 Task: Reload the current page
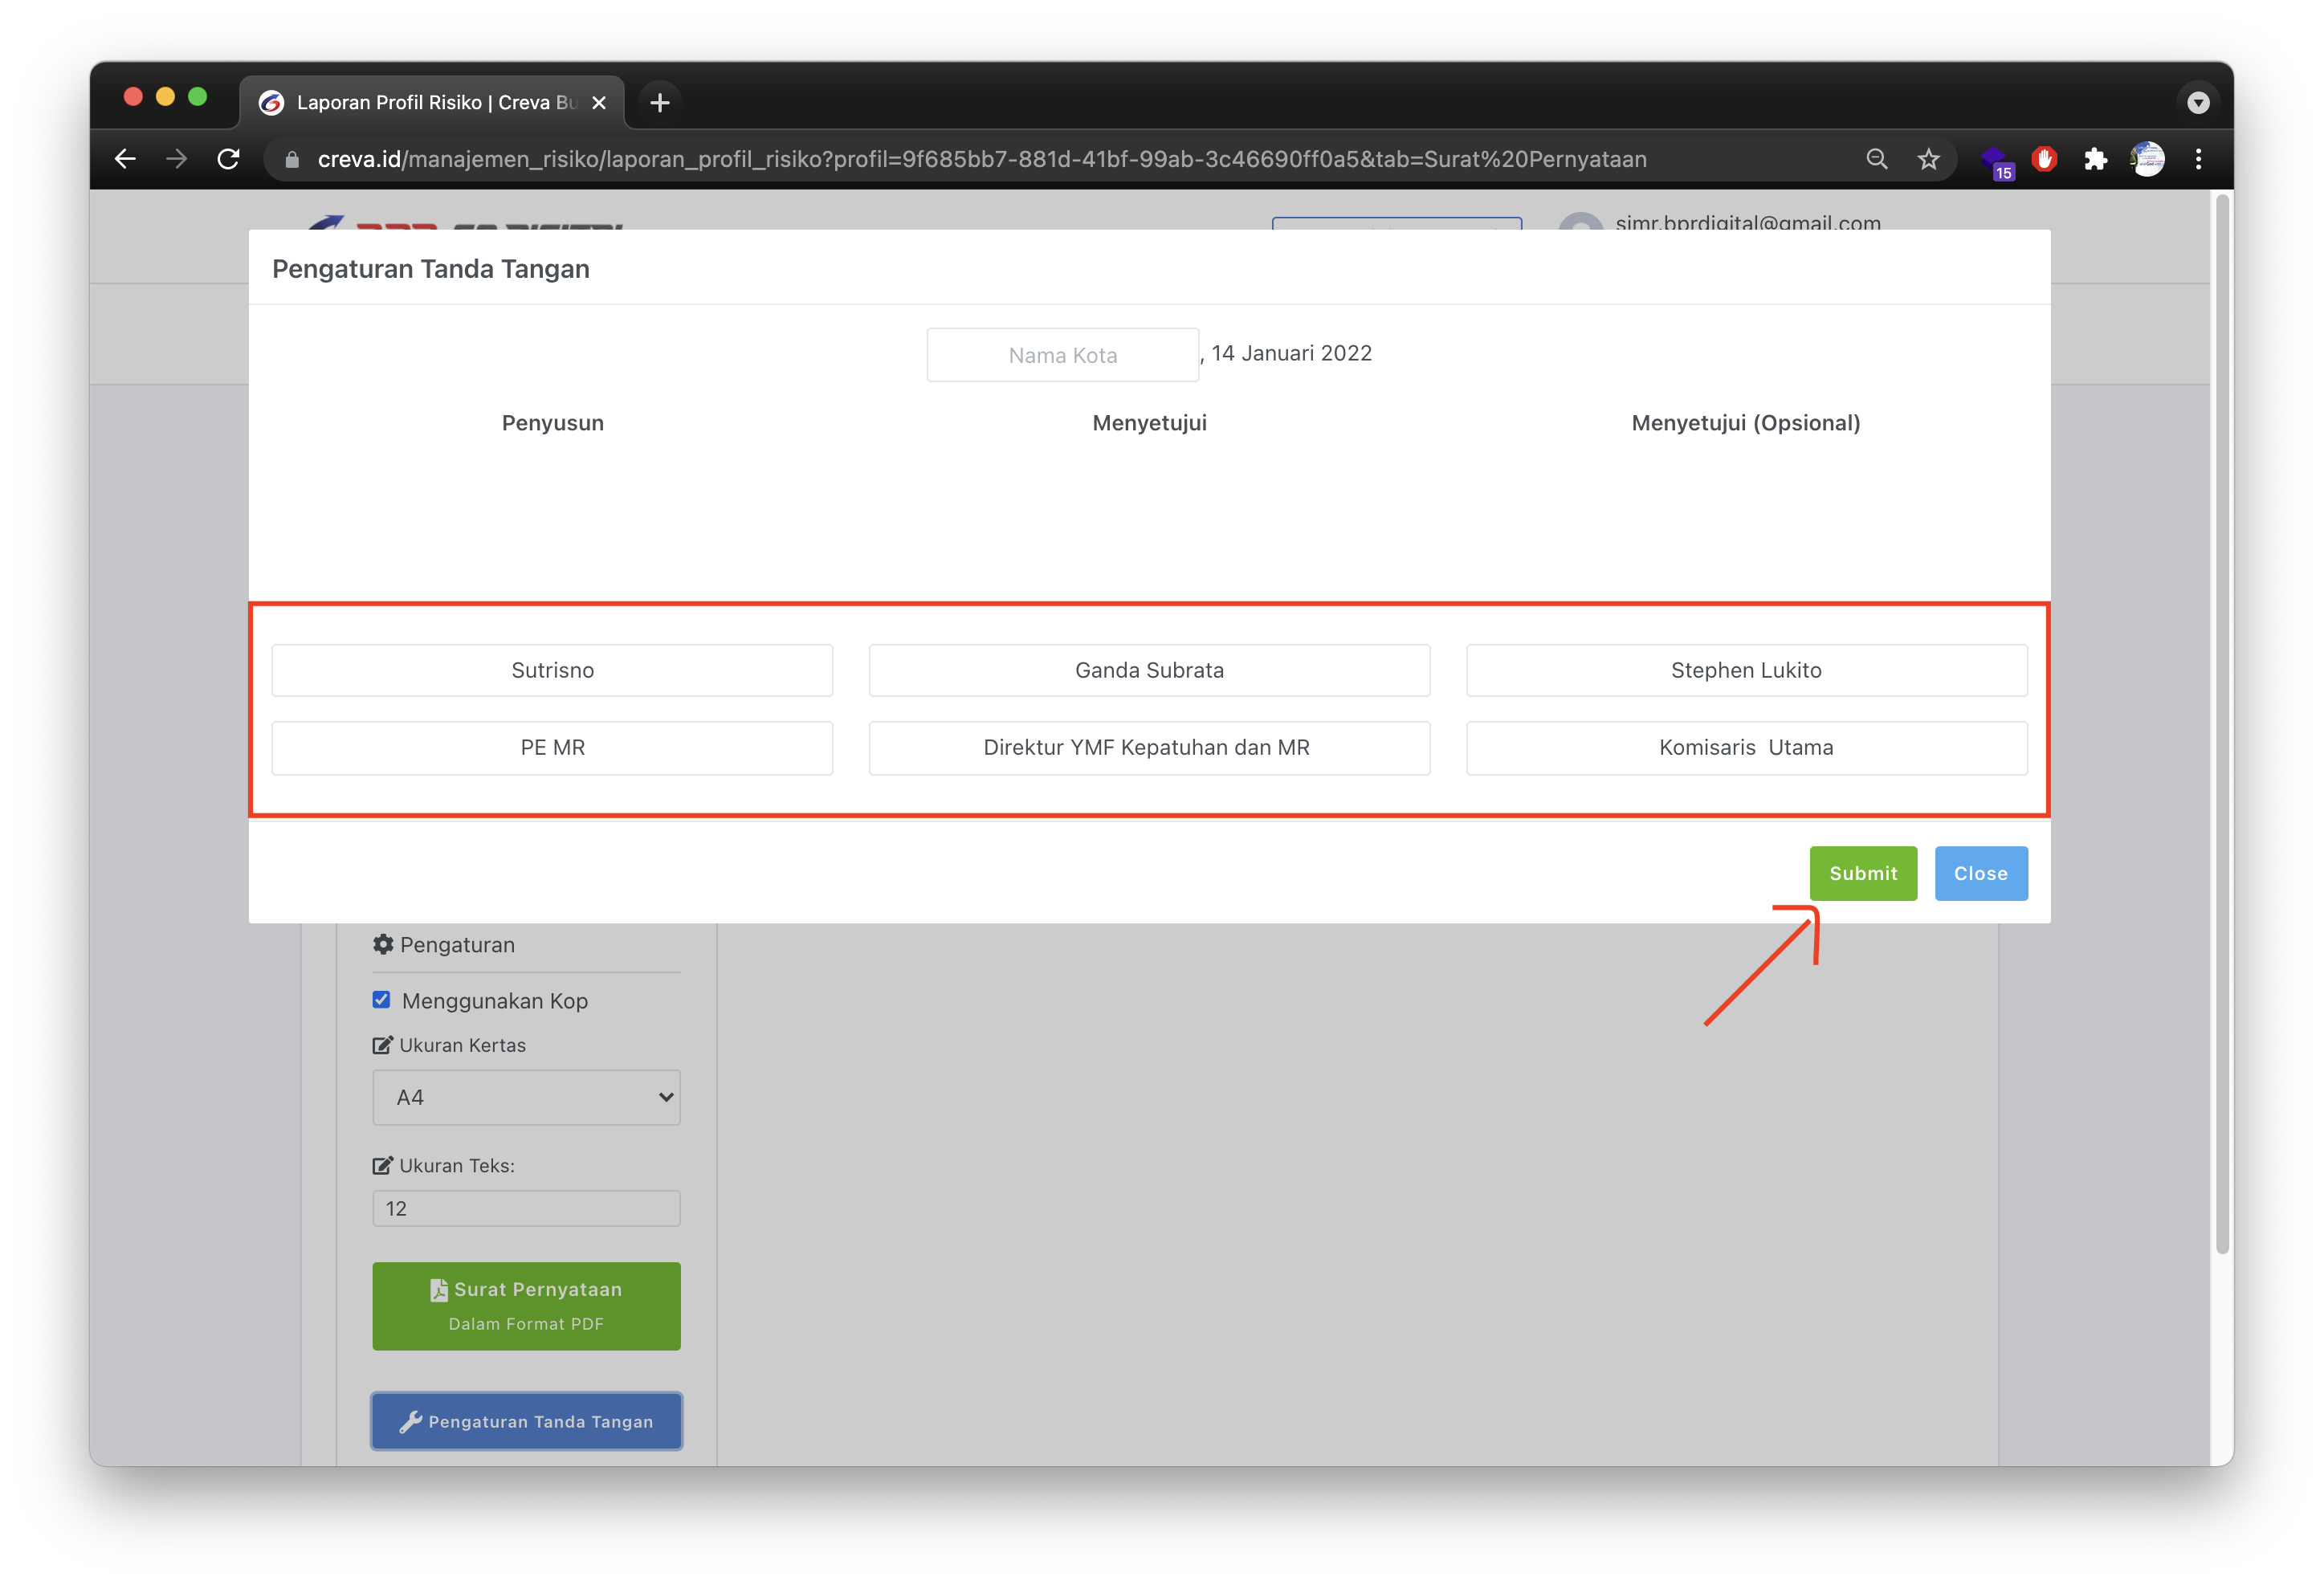[229, 159]
